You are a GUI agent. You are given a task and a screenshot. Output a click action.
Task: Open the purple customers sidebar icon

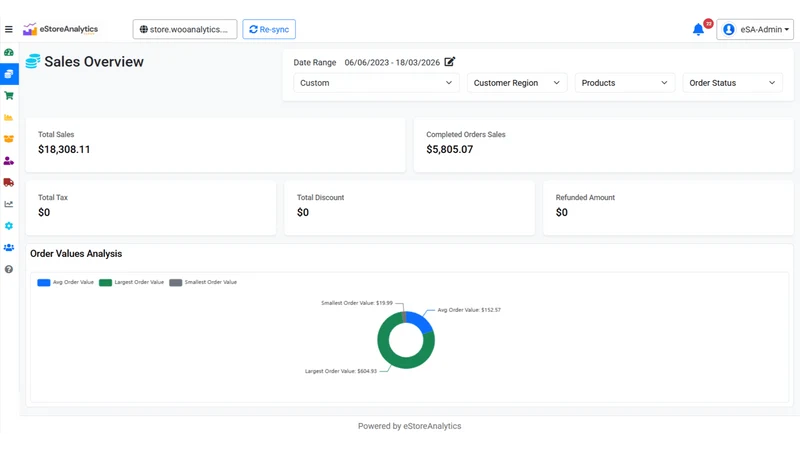coord(9,161)
